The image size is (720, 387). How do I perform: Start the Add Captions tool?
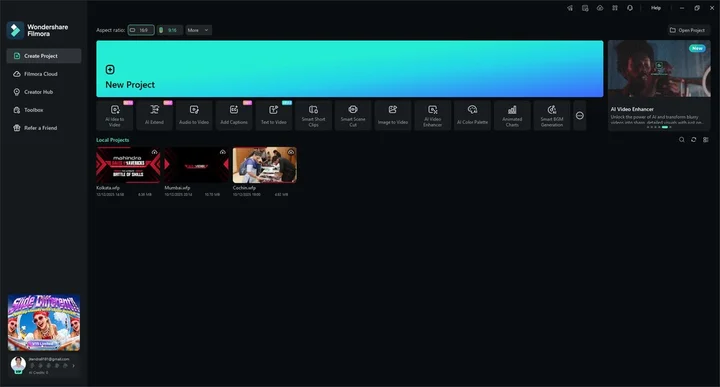point(234,115)
